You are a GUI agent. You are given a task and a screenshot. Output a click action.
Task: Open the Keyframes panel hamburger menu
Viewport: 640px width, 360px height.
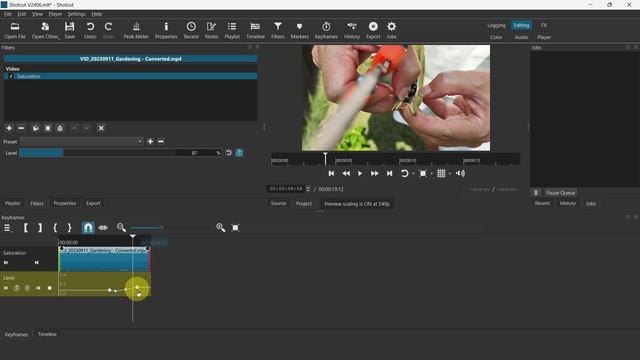pyautogui.click(x=7, y=228)
